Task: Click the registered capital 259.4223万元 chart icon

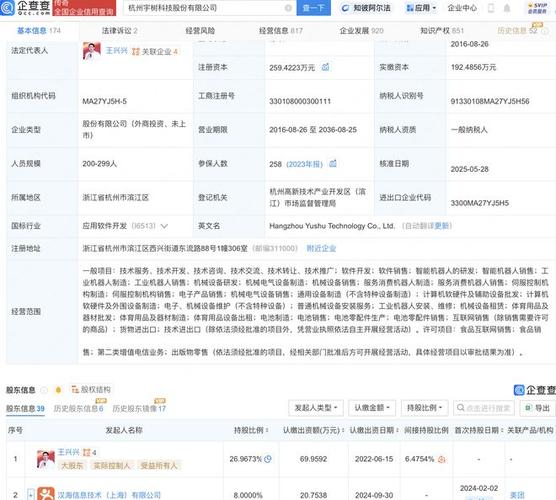Action: (325, 67)
